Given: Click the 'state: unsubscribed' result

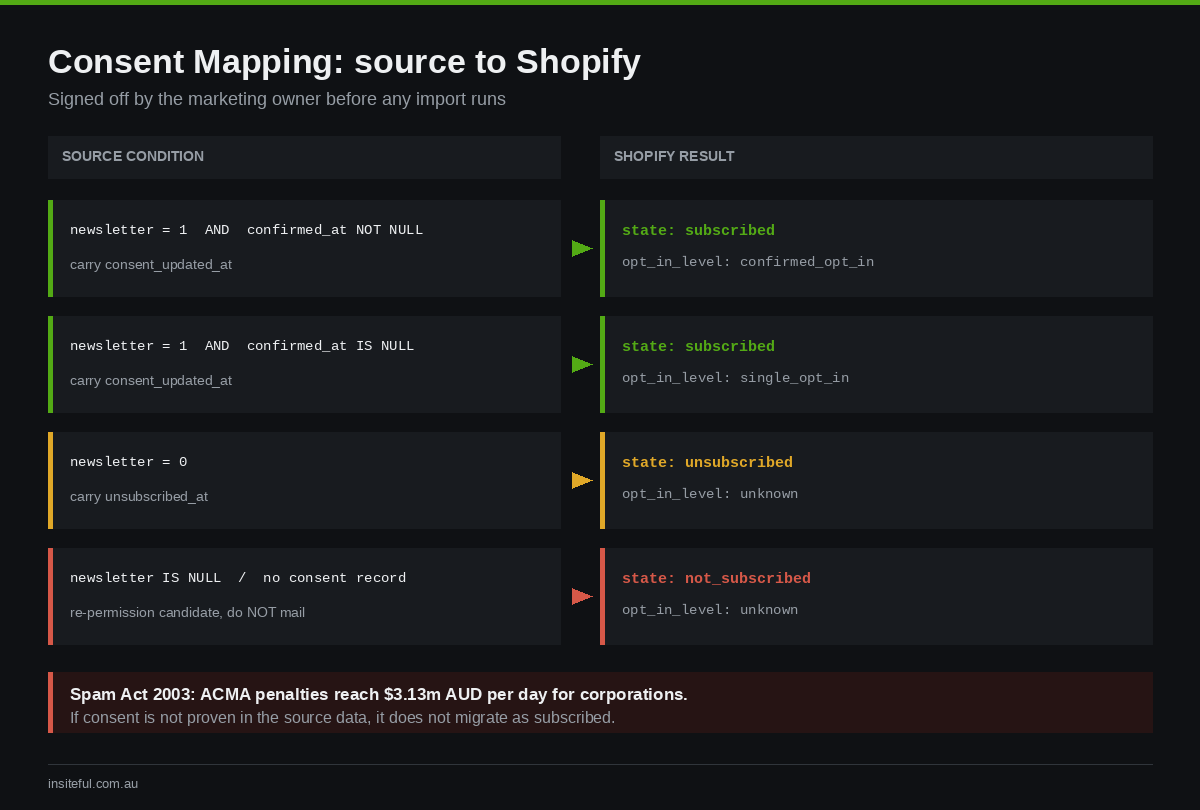Looking at the screenshot, I should tap(707, 463).
